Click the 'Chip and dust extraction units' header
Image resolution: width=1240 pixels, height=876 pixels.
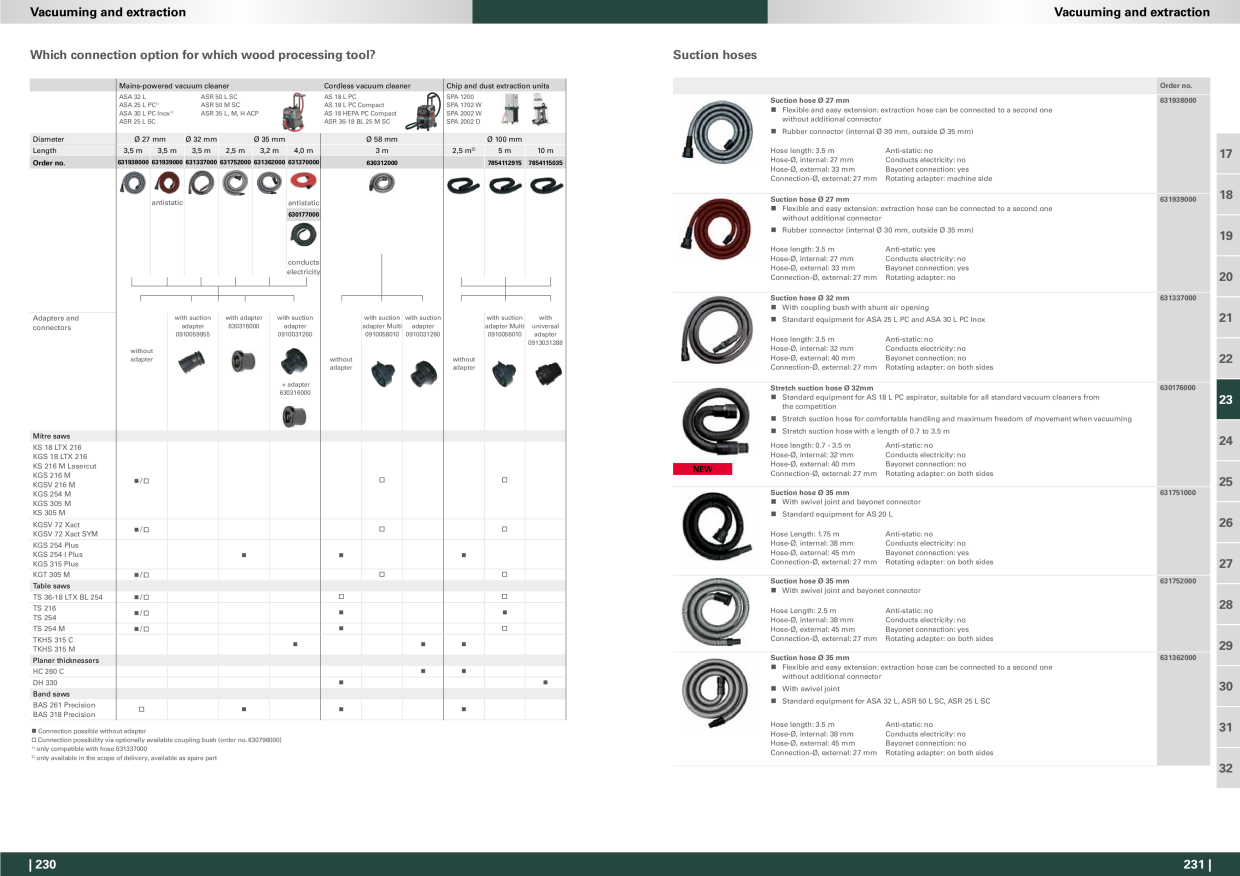coord(498,86)
